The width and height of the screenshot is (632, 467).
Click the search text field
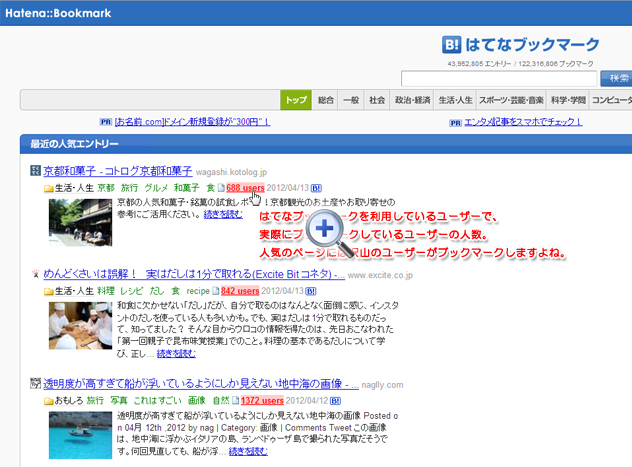[x=499, y=78]
